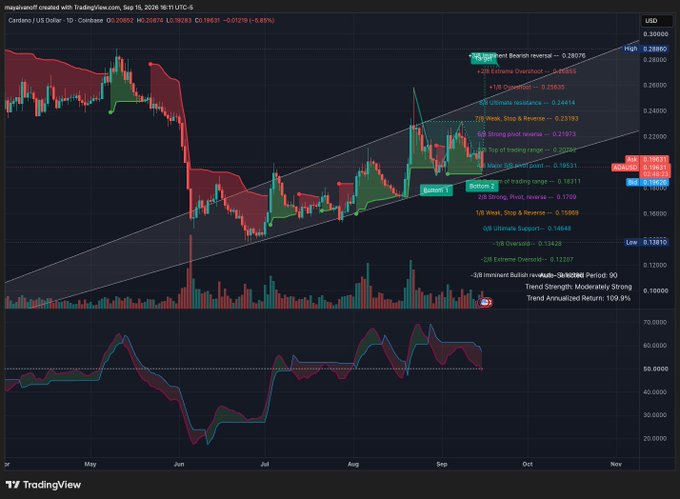Click the -2/8 Extreme Oversold 0.12207 label
680x499 pixels.
pyautogui.click(x=527, y=259)
